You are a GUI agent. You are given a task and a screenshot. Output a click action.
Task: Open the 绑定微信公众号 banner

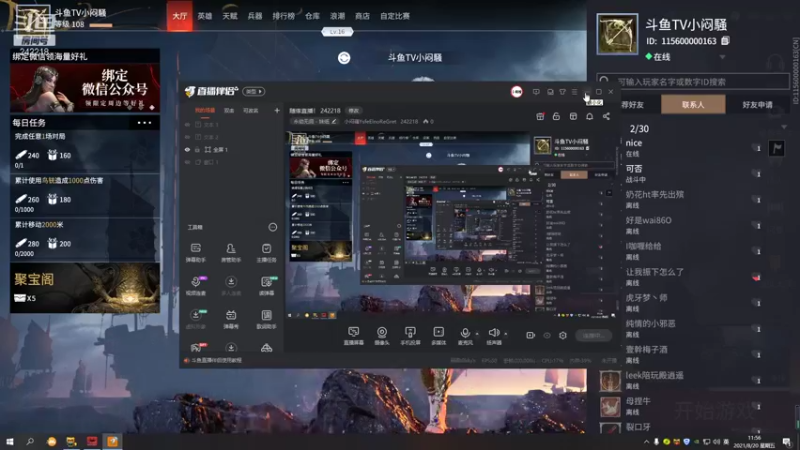(85, 88)
